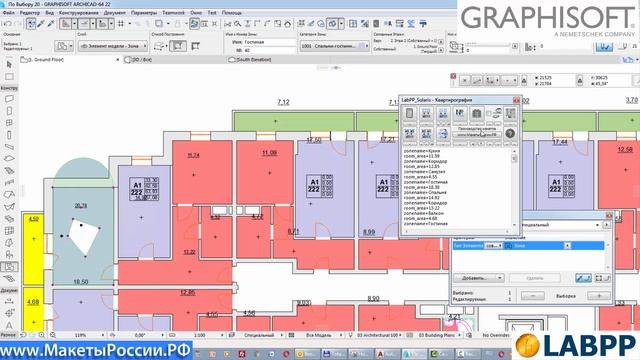Screen dimensions: 640x360
Task: Open the Параметры menu
Action: click(x=144, y=13)
